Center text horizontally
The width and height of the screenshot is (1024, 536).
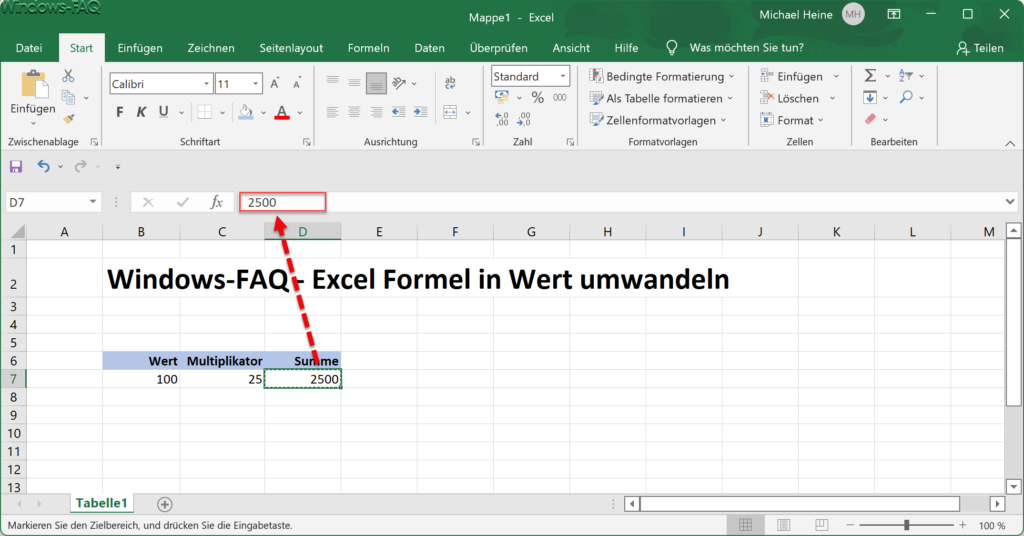[x=354, y=112]
